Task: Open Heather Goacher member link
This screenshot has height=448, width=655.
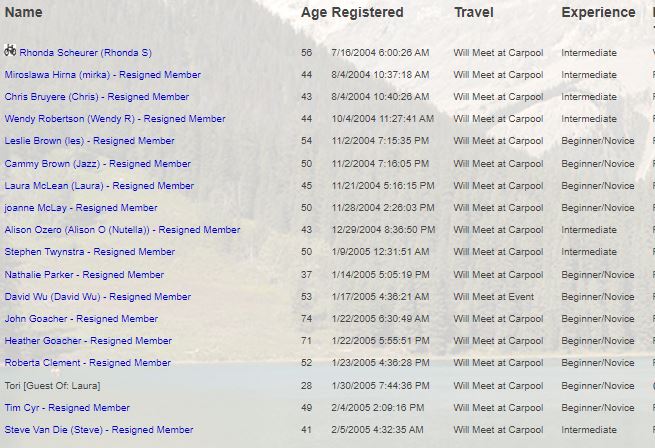Action: point(88,341)
